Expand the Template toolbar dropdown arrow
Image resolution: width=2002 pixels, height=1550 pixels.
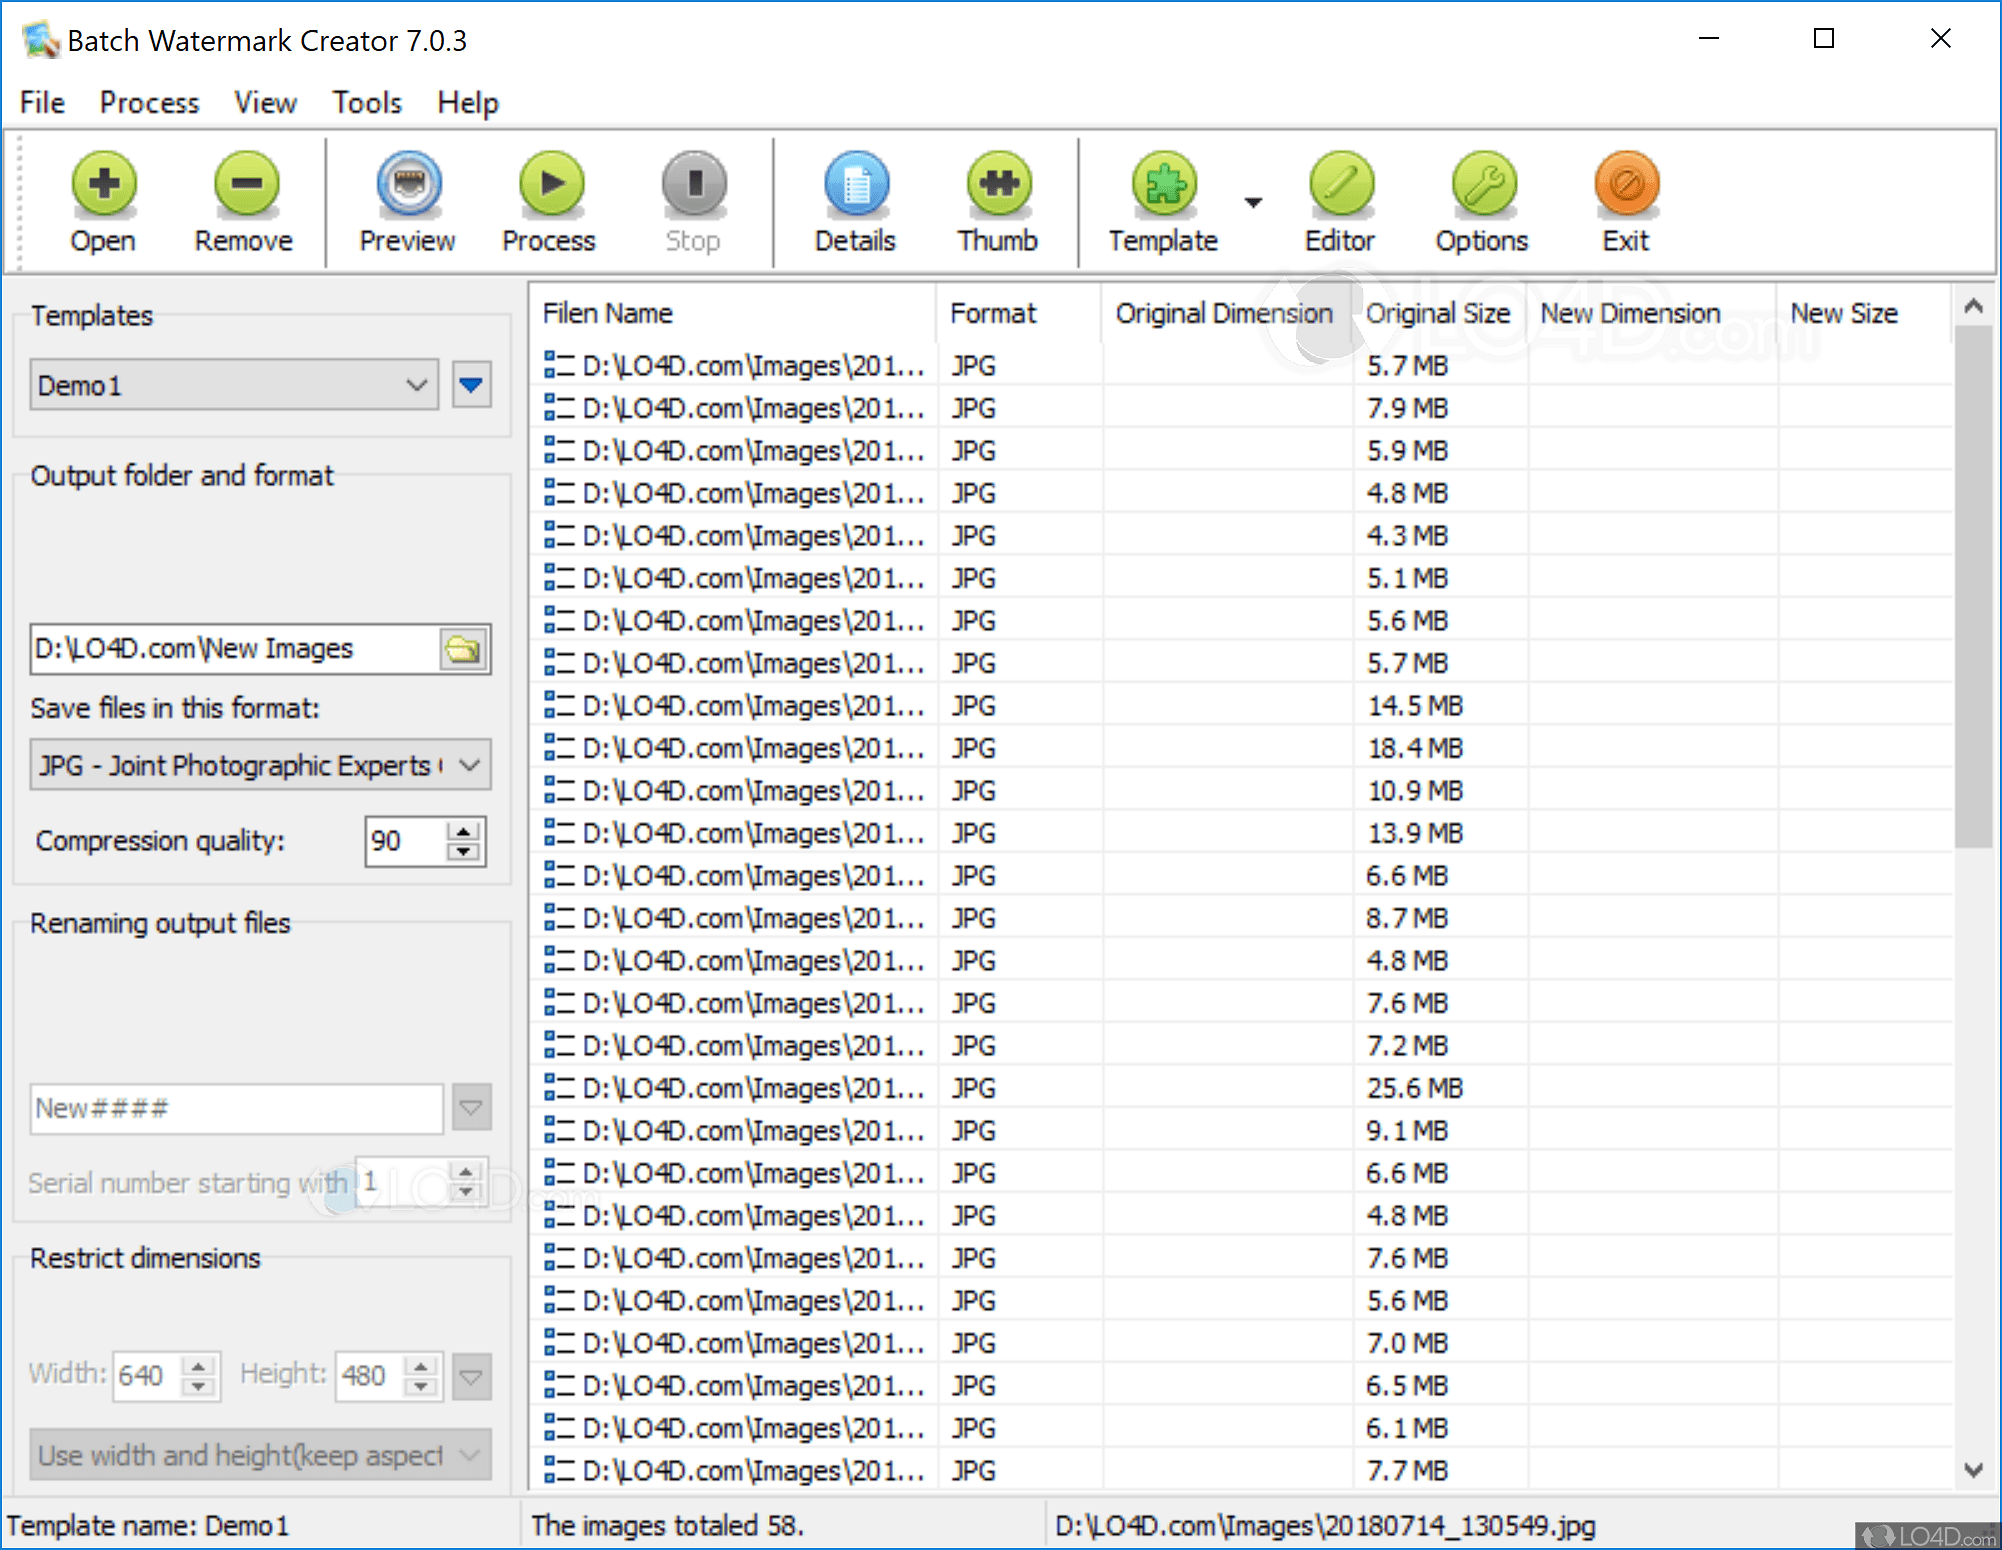(x=1253, y=202)
